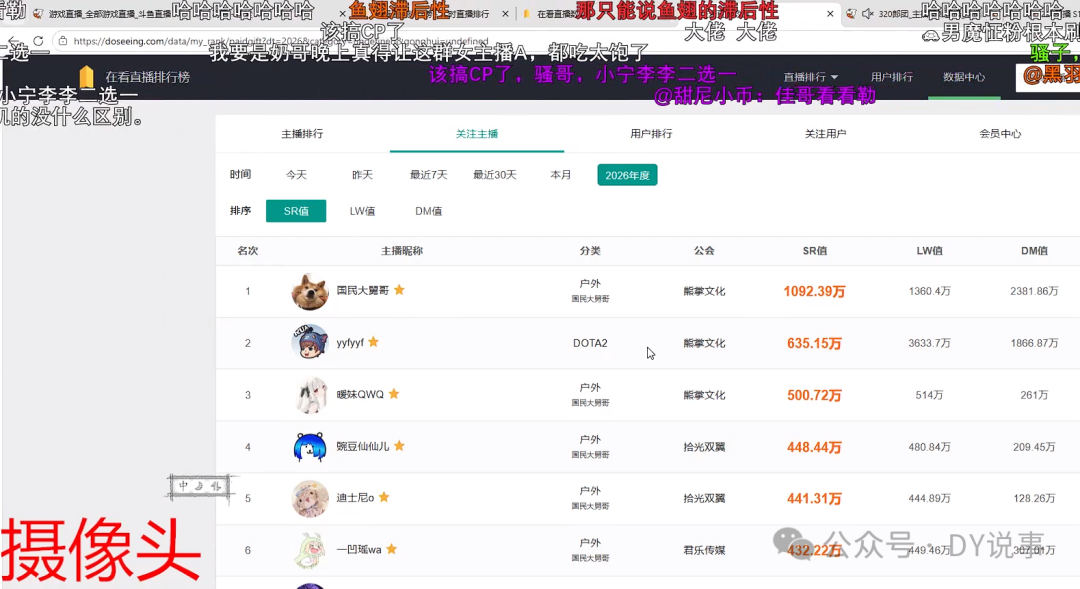This screenshot has width=1080, height=589.
Task: Sort the ranking by LW值 button
Action: click(x=362, y=211)
